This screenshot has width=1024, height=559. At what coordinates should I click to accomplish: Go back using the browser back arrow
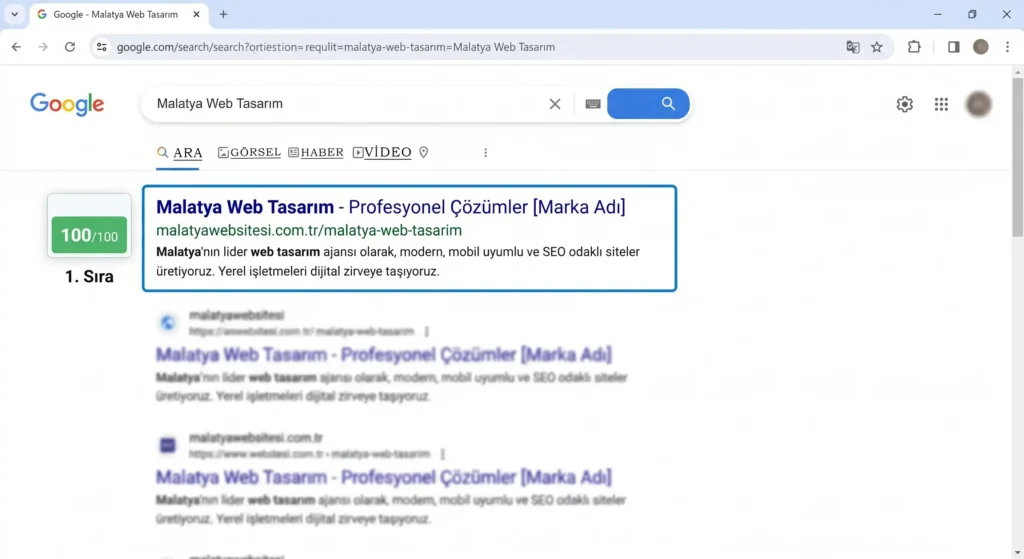coord(16,47)
